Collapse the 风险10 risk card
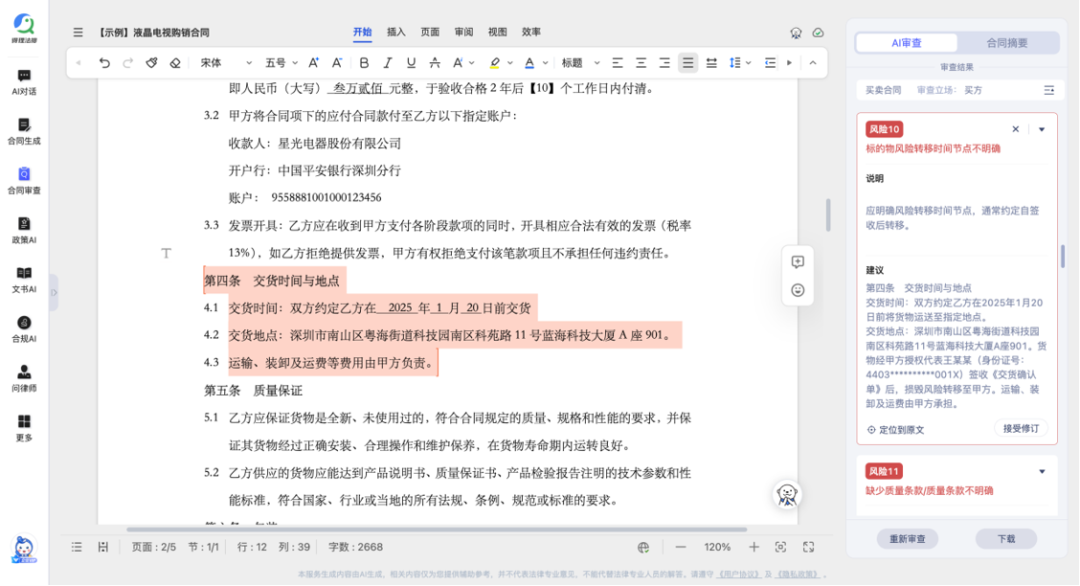1080x586 pixels. coord(1040,129)
